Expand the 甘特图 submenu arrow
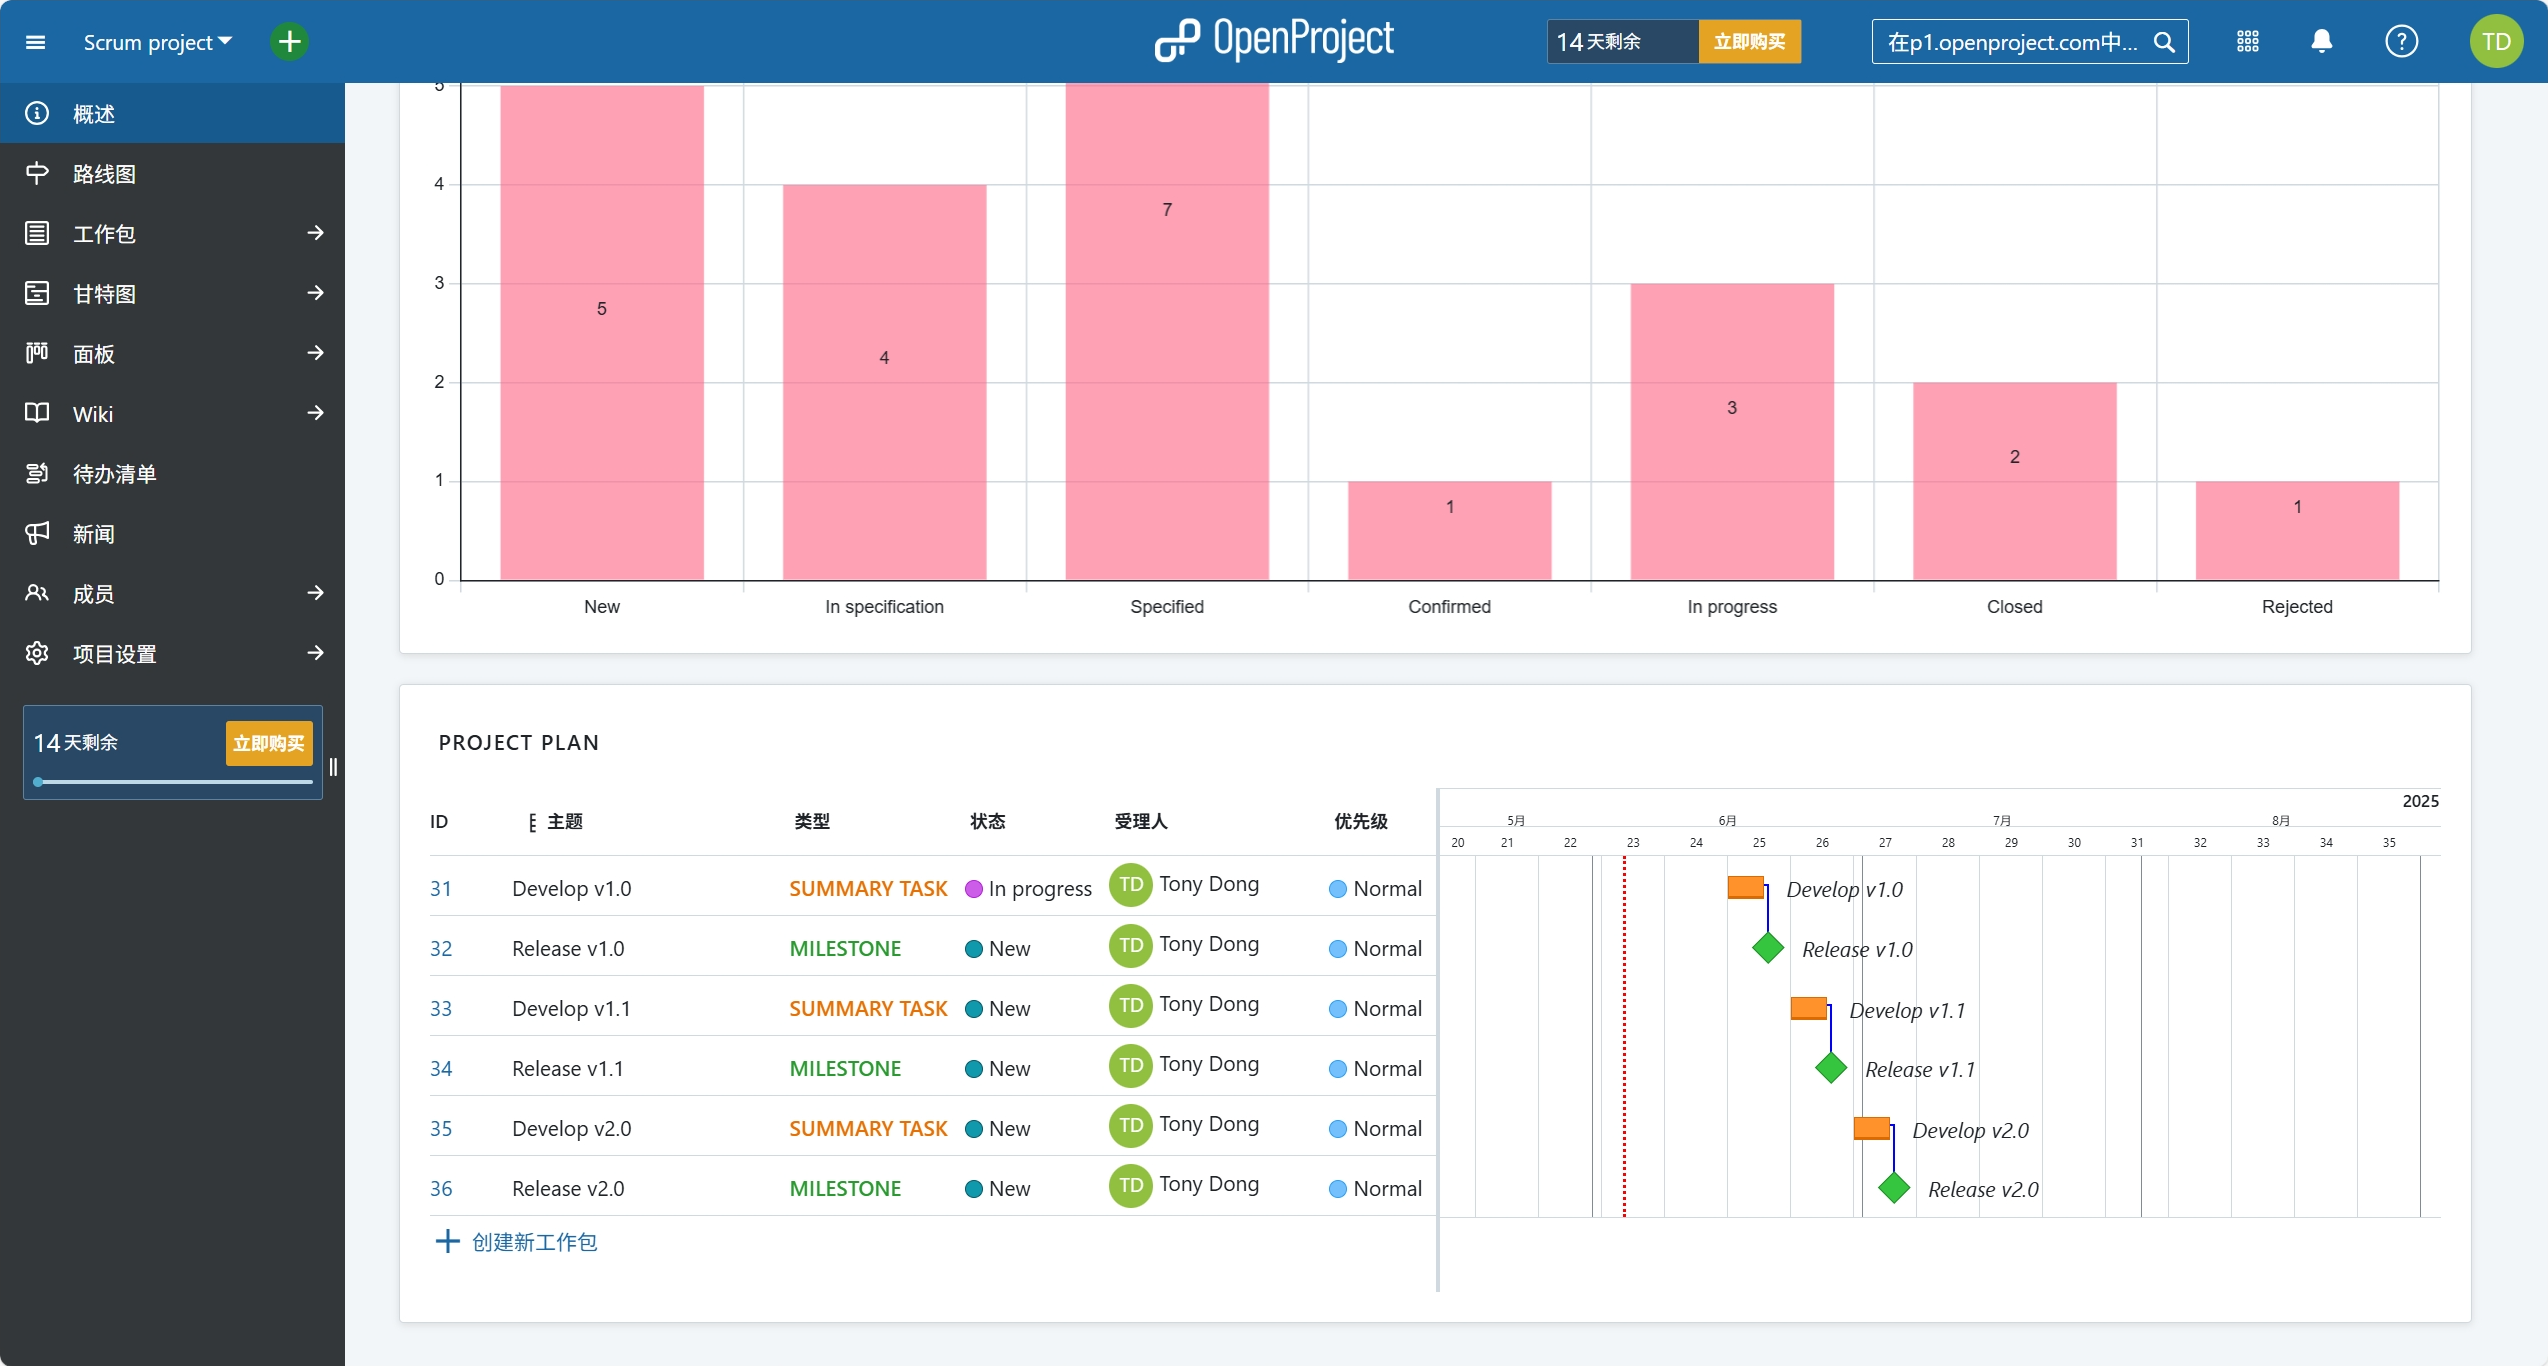 (x=316, y=293)
